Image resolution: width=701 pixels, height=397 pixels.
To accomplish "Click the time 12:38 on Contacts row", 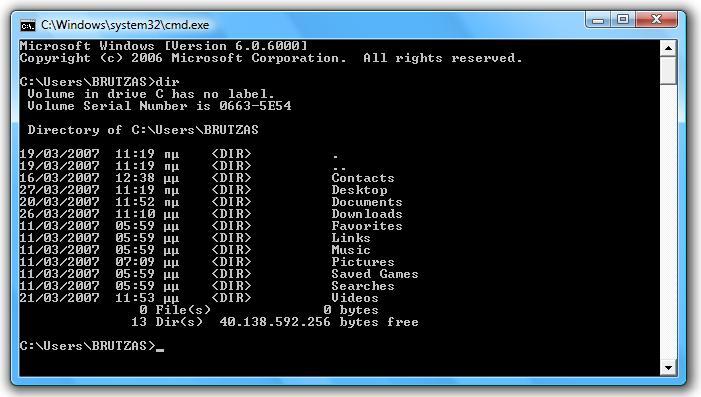I will coord(135,178).
